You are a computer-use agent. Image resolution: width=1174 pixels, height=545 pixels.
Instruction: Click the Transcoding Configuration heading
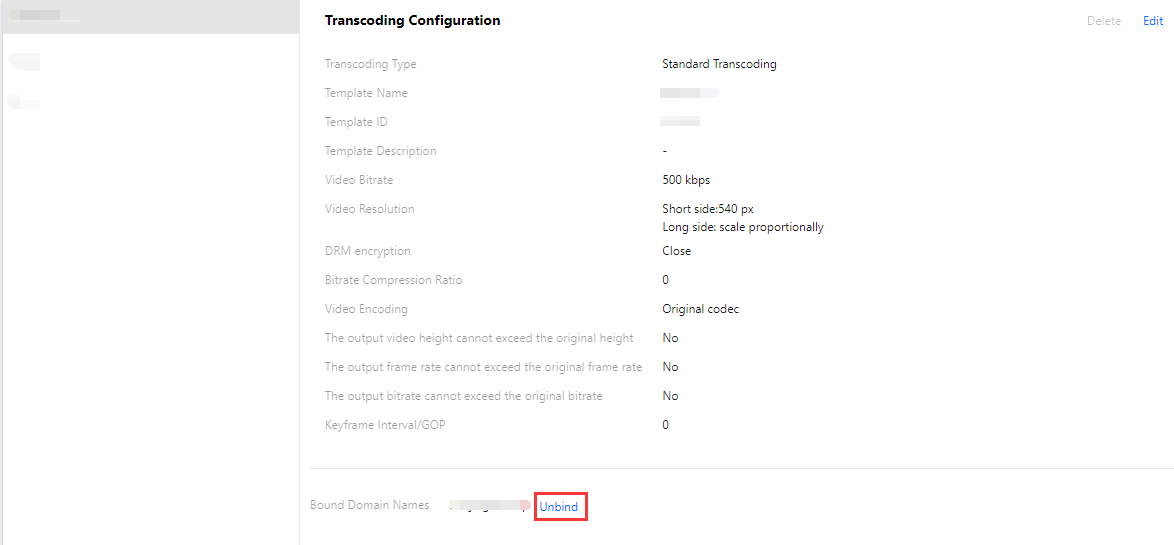[412, 20]
